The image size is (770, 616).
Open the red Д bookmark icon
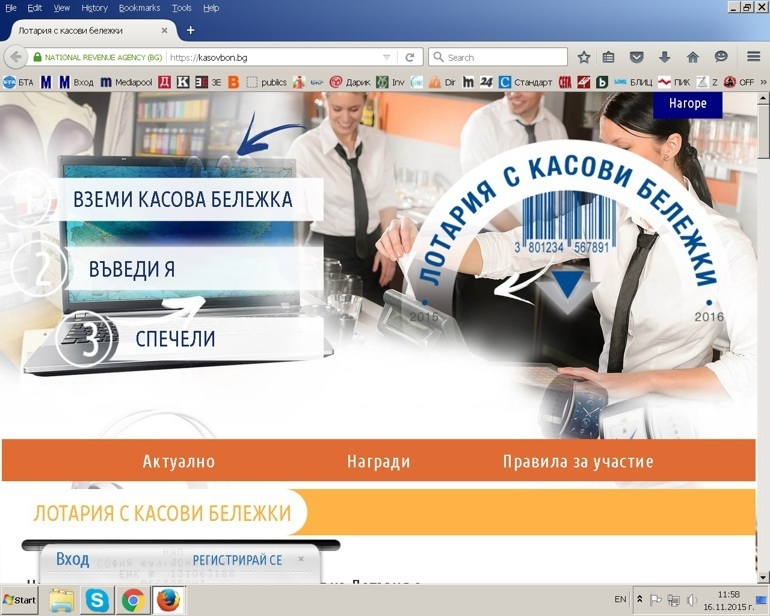click(164, 83)
